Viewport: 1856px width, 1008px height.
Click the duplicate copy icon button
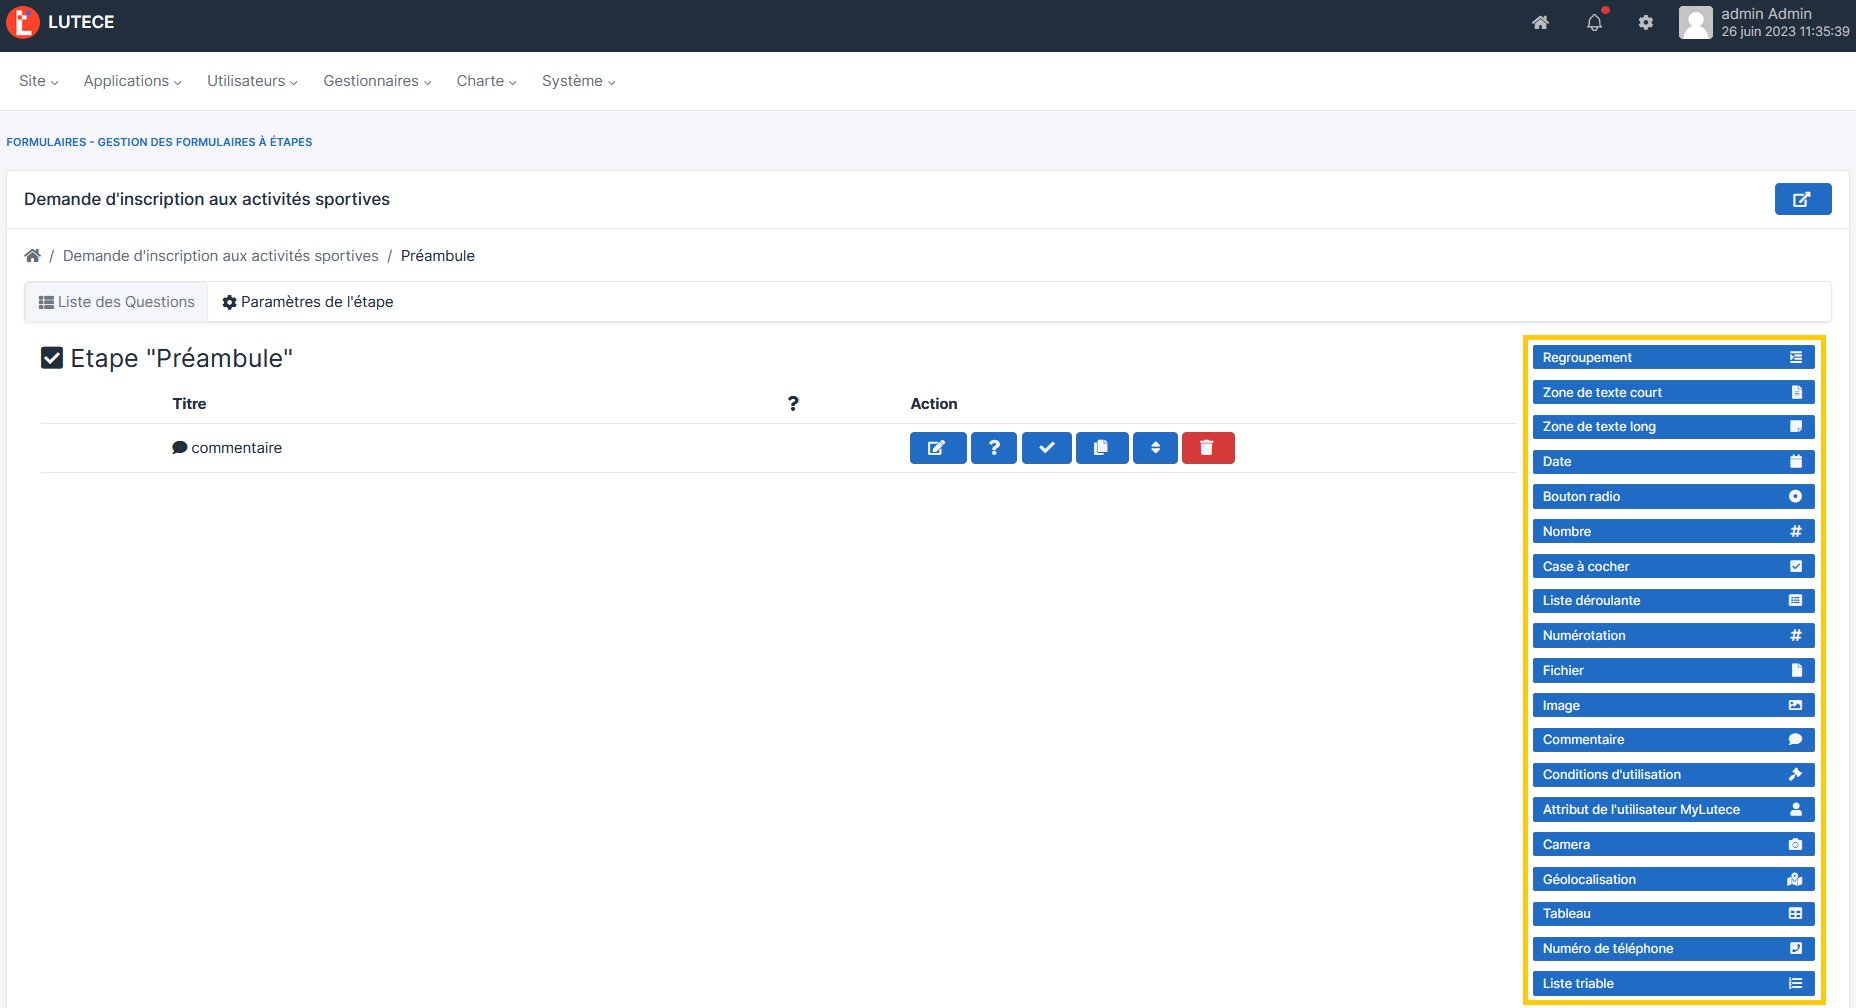click(x=1101, y=448)
